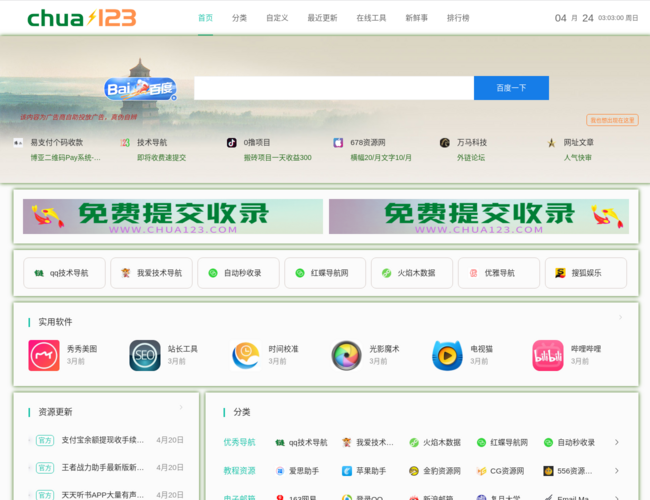Click the CG资源网 icon

[x=481, y=471]
